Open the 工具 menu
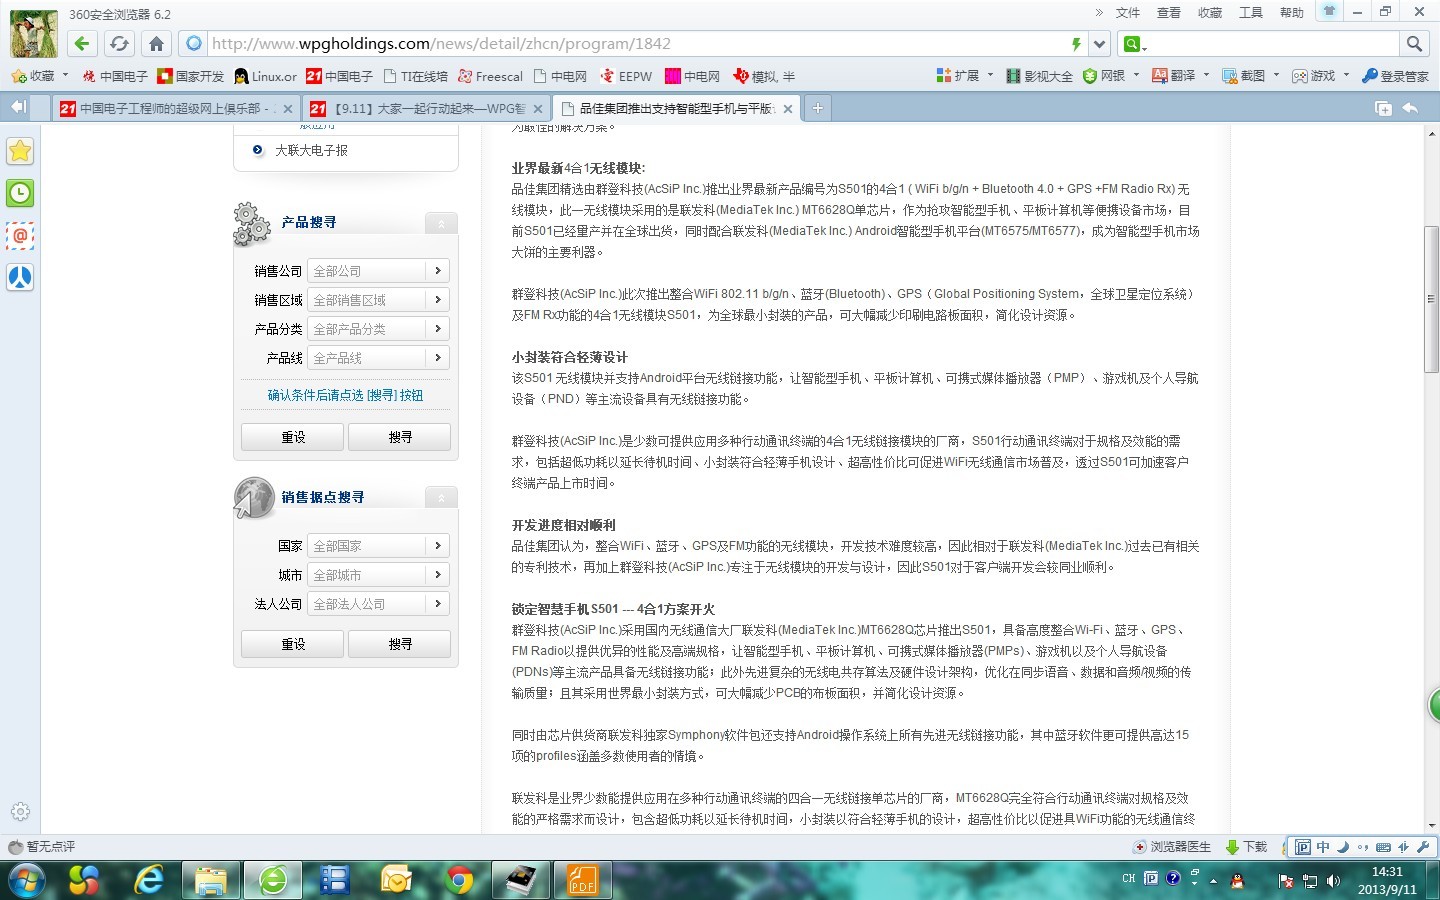 tap(1251, 13)
